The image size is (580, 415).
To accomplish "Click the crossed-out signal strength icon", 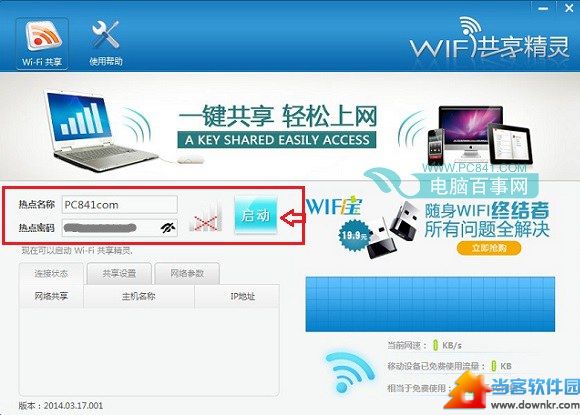I will coord(205,219).
